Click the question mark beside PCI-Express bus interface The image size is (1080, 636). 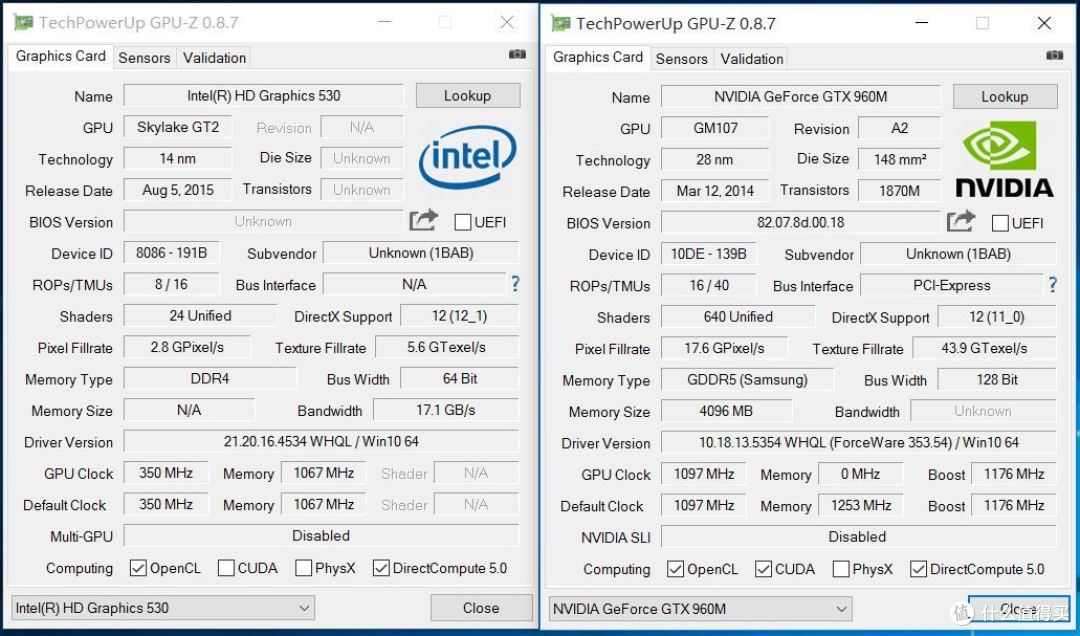click(1052, 285)
